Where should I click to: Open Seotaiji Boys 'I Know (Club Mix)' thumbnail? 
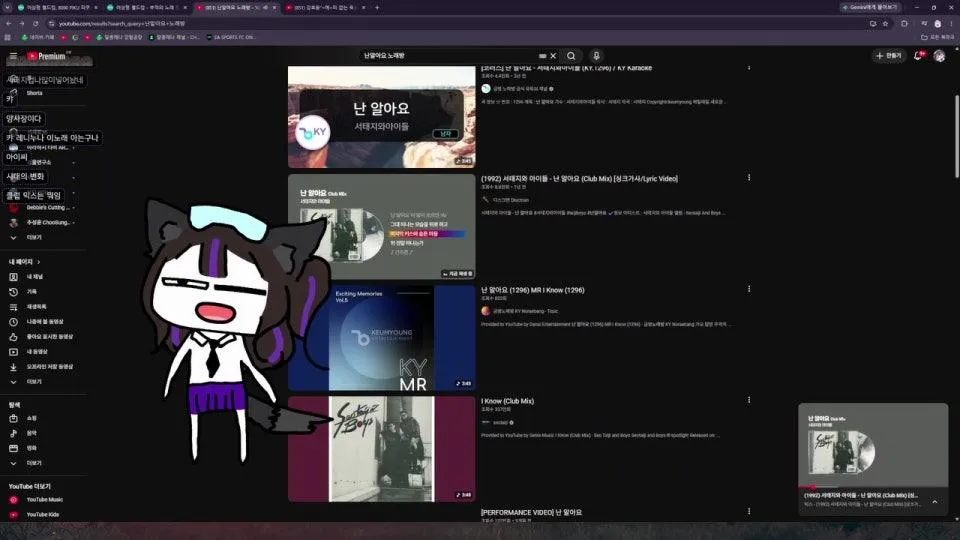(381, 449)
